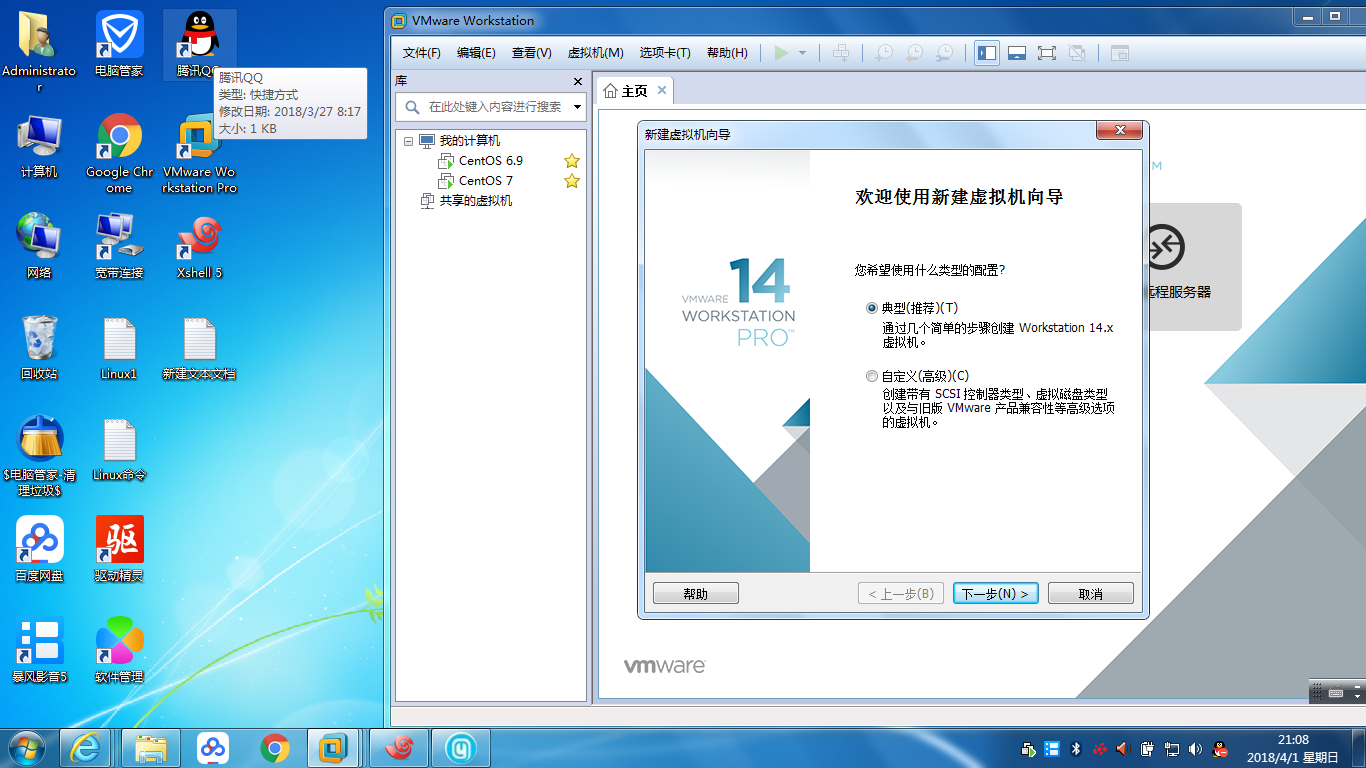The height and width of the screenshot is (768, 1366).
Task: Toggle the thumbnail bar view icon
Action: pos(1017,53)
